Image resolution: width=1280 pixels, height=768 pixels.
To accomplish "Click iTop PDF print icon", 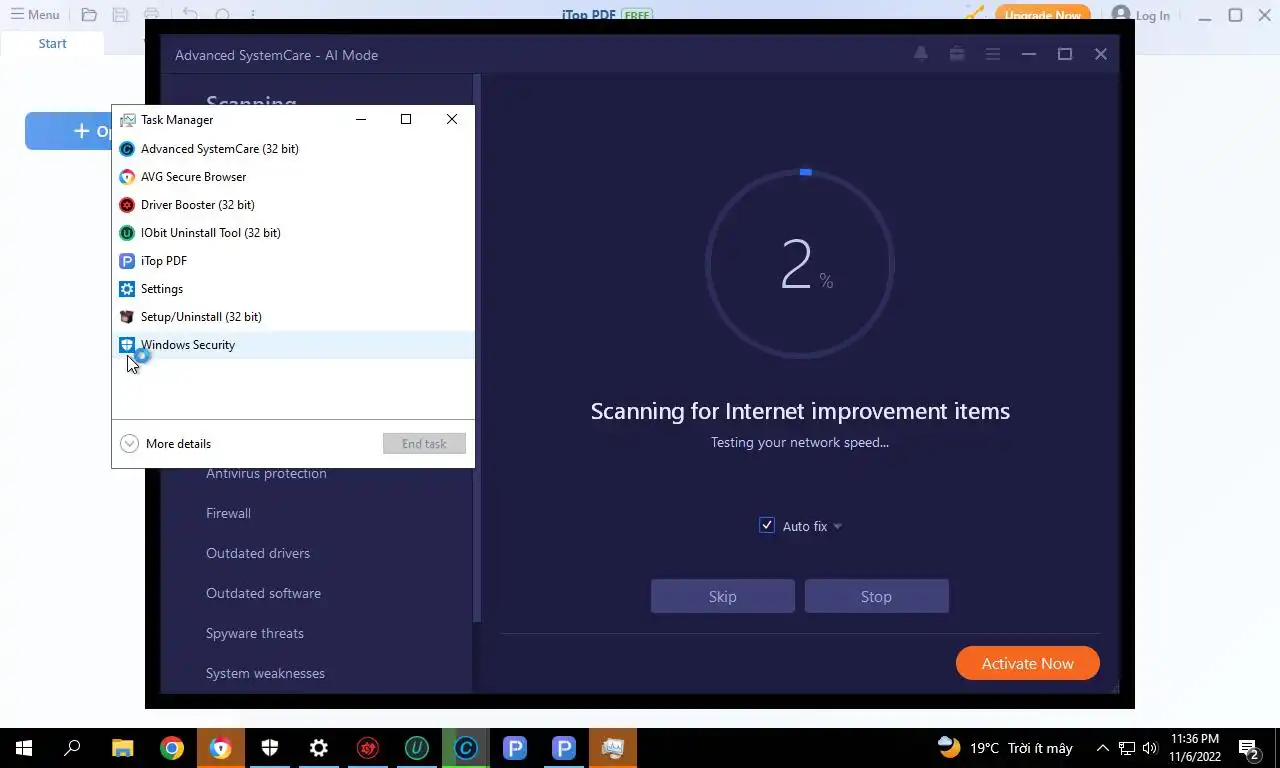I will coord(151,15).
